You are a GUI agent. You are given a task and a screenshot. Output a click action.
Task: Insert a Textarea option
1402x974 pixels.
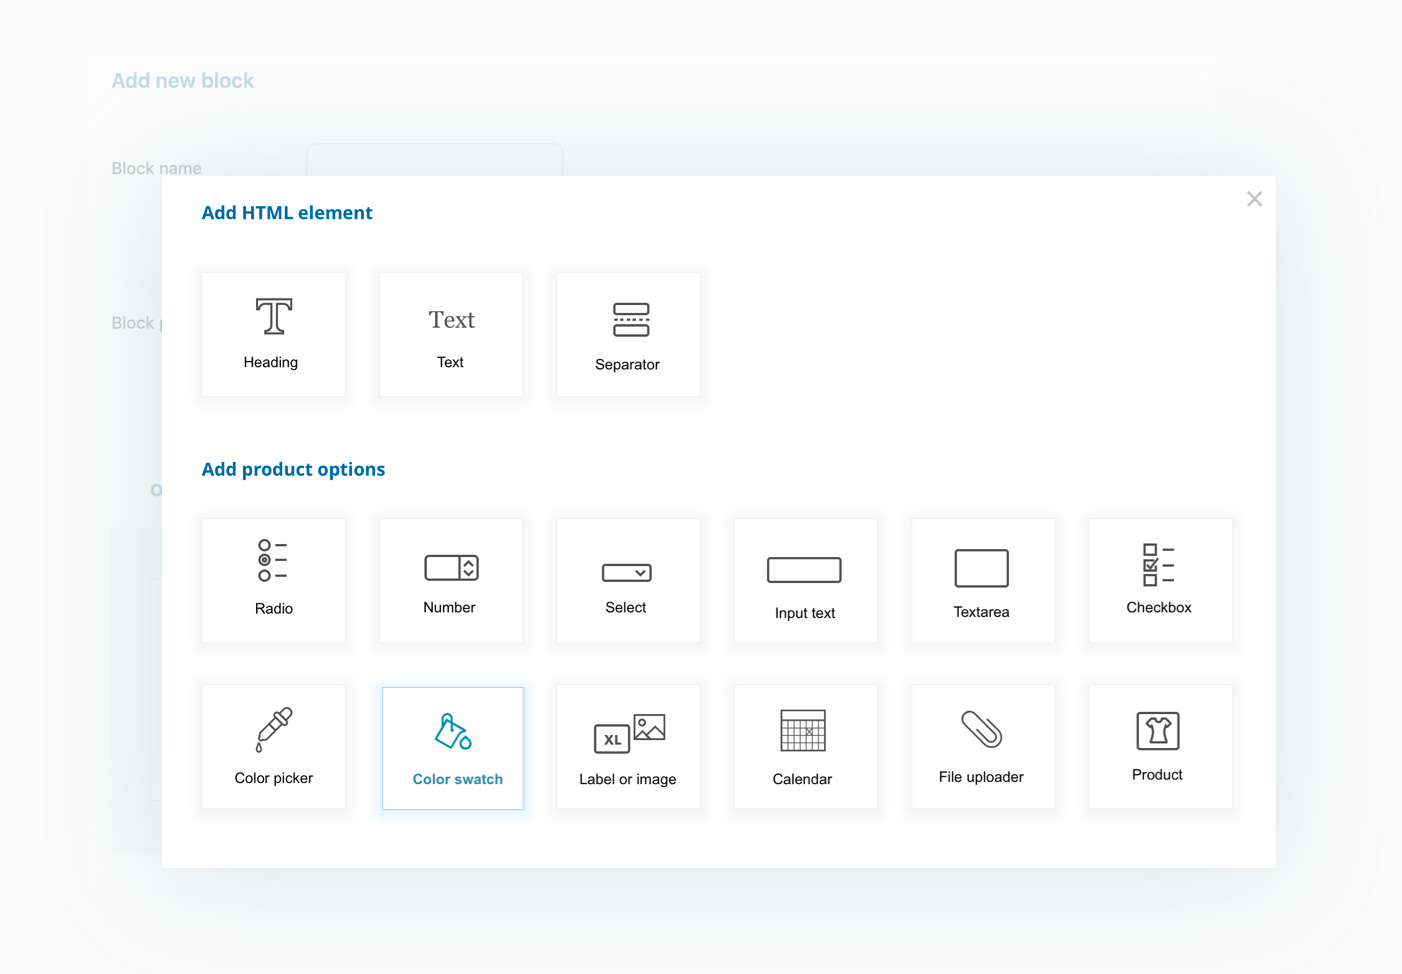coord(982,580)
